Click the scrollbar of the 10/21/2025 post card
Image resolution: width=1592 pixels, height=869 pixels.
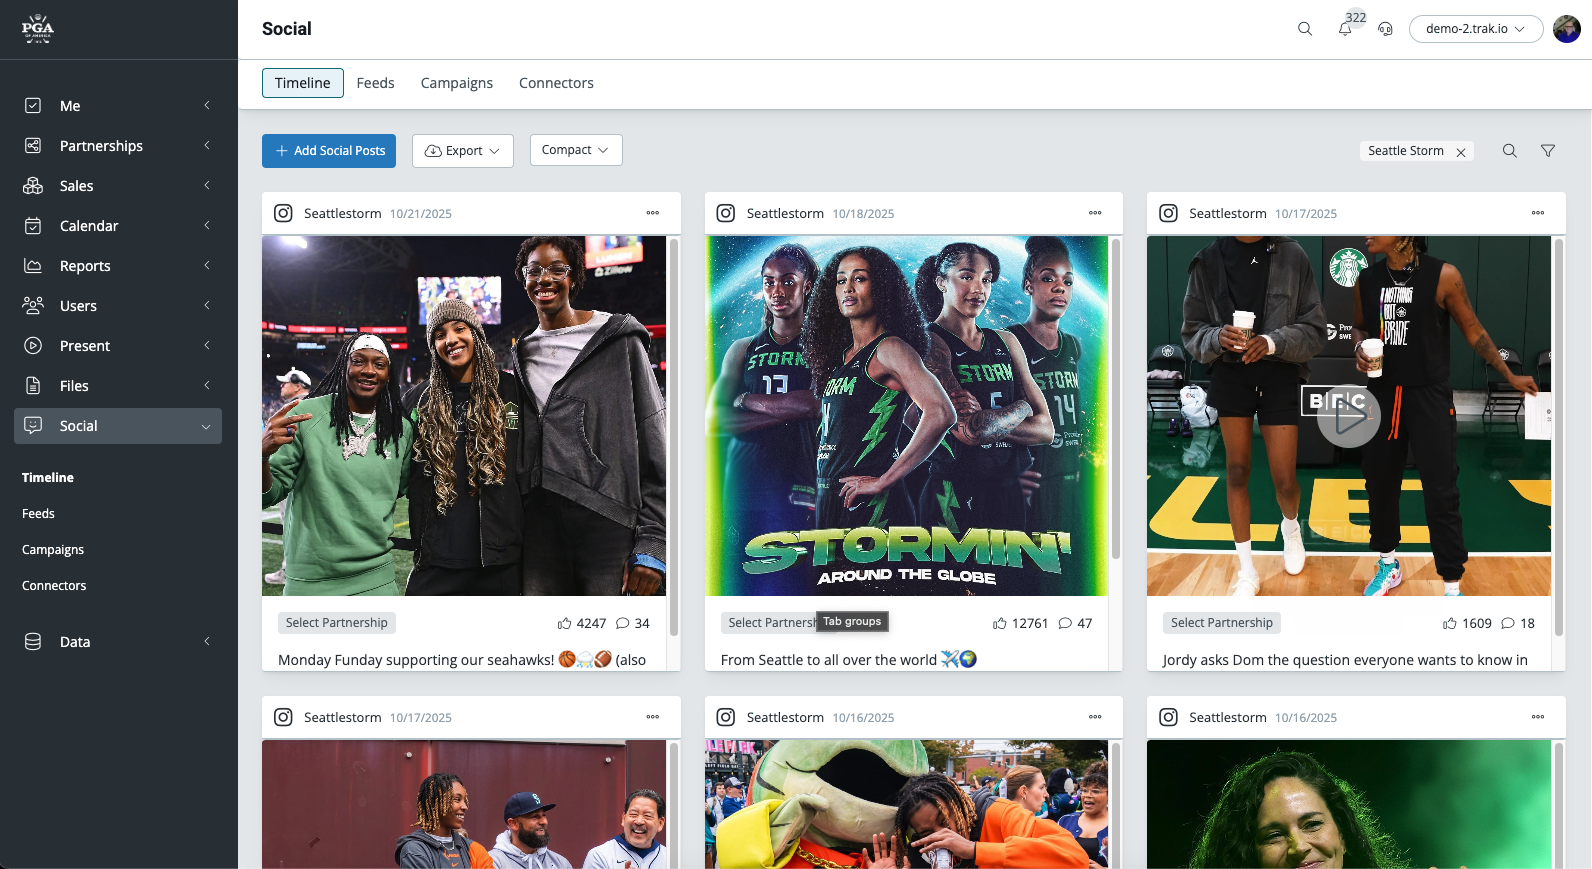pyautogui.click(x=674, y=437)
